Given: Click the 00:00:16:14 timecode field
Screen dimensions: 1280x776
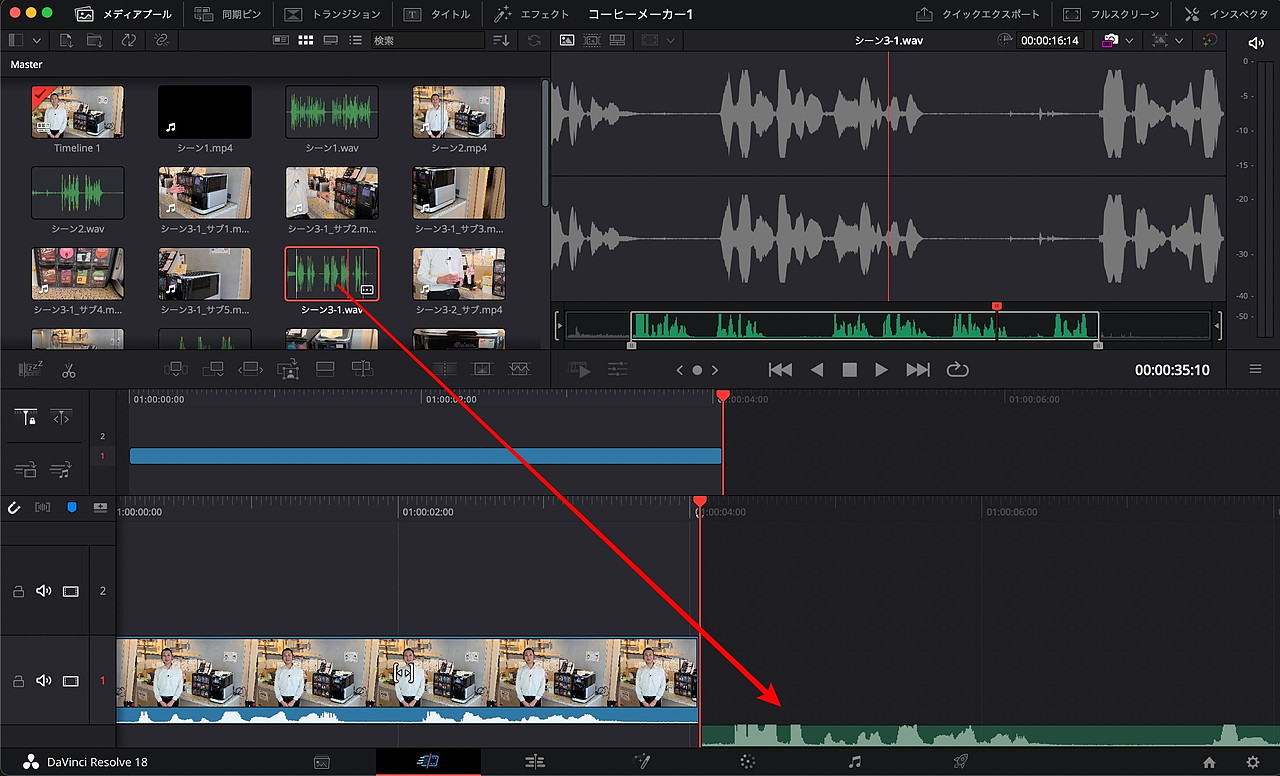Looking at the screenshot, I should click(1050, 40).
